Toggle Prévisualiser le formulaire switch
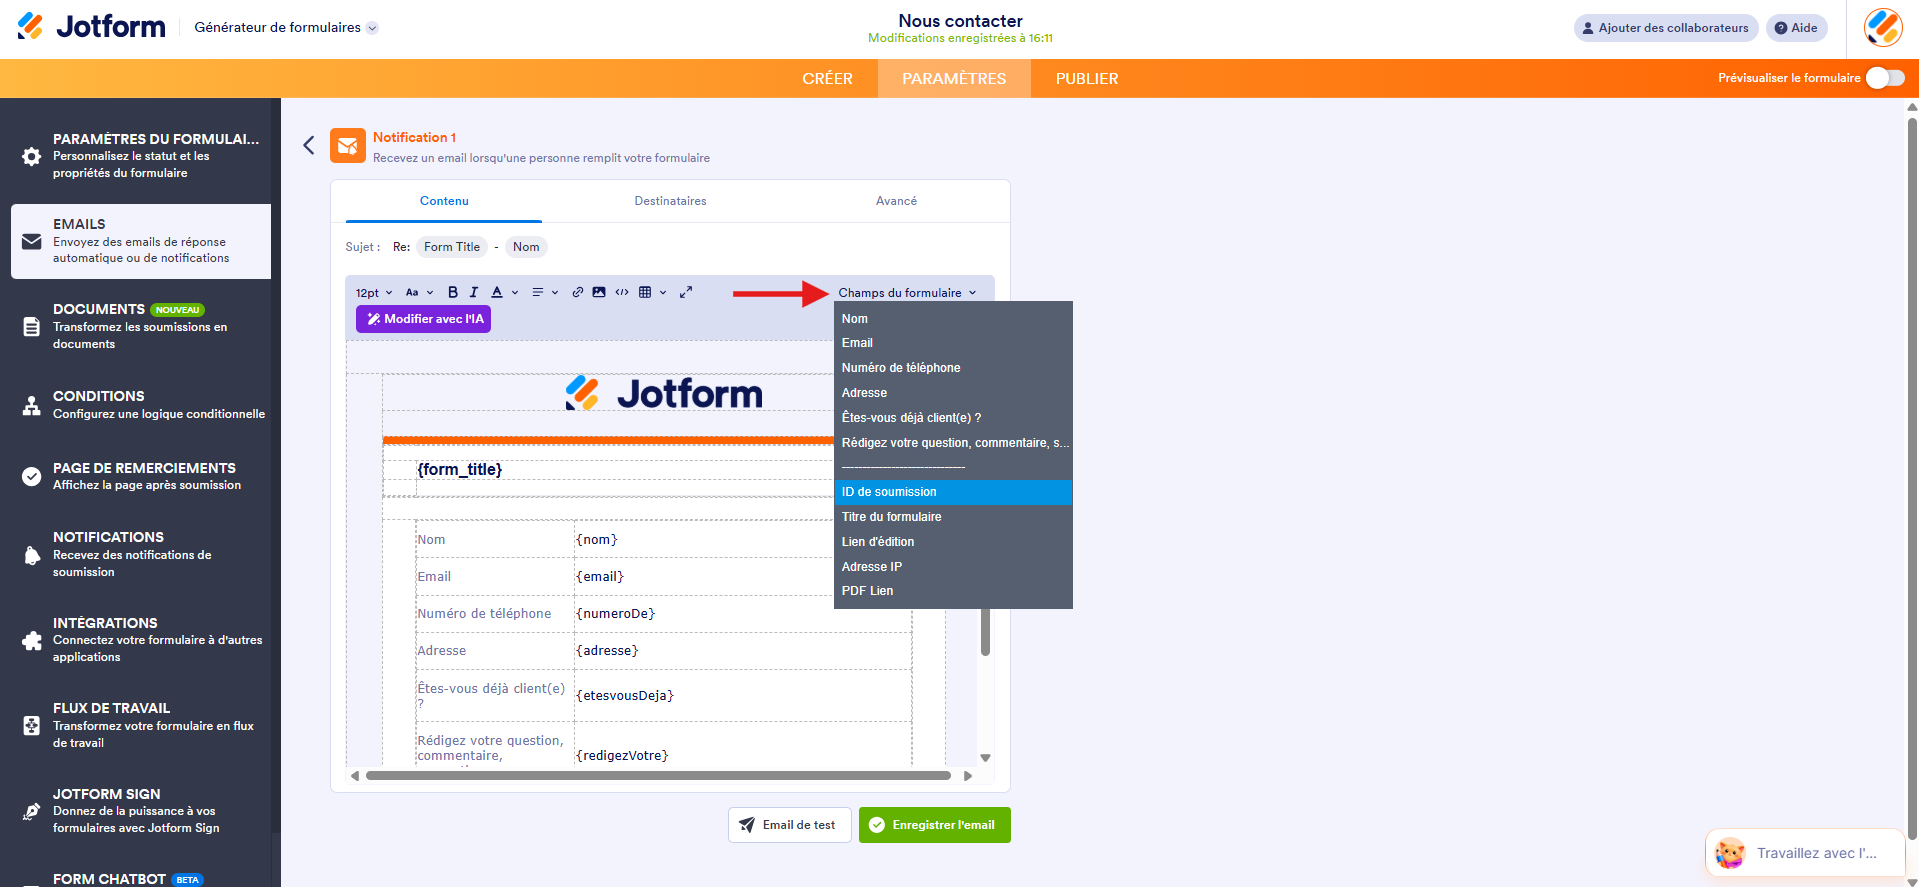 coord(1885,78)
